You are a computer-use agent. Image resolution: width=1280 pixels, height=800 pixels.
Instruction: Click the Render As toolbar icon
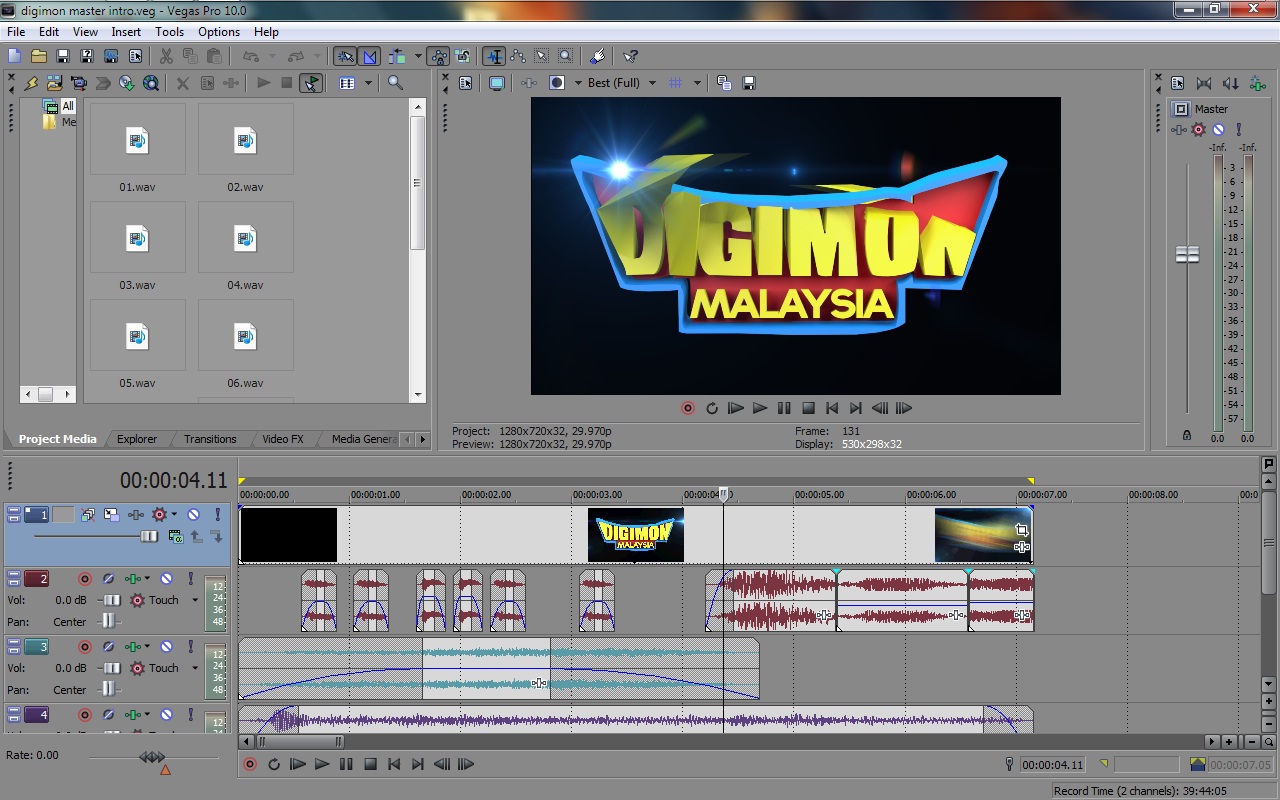coord(111,56)
